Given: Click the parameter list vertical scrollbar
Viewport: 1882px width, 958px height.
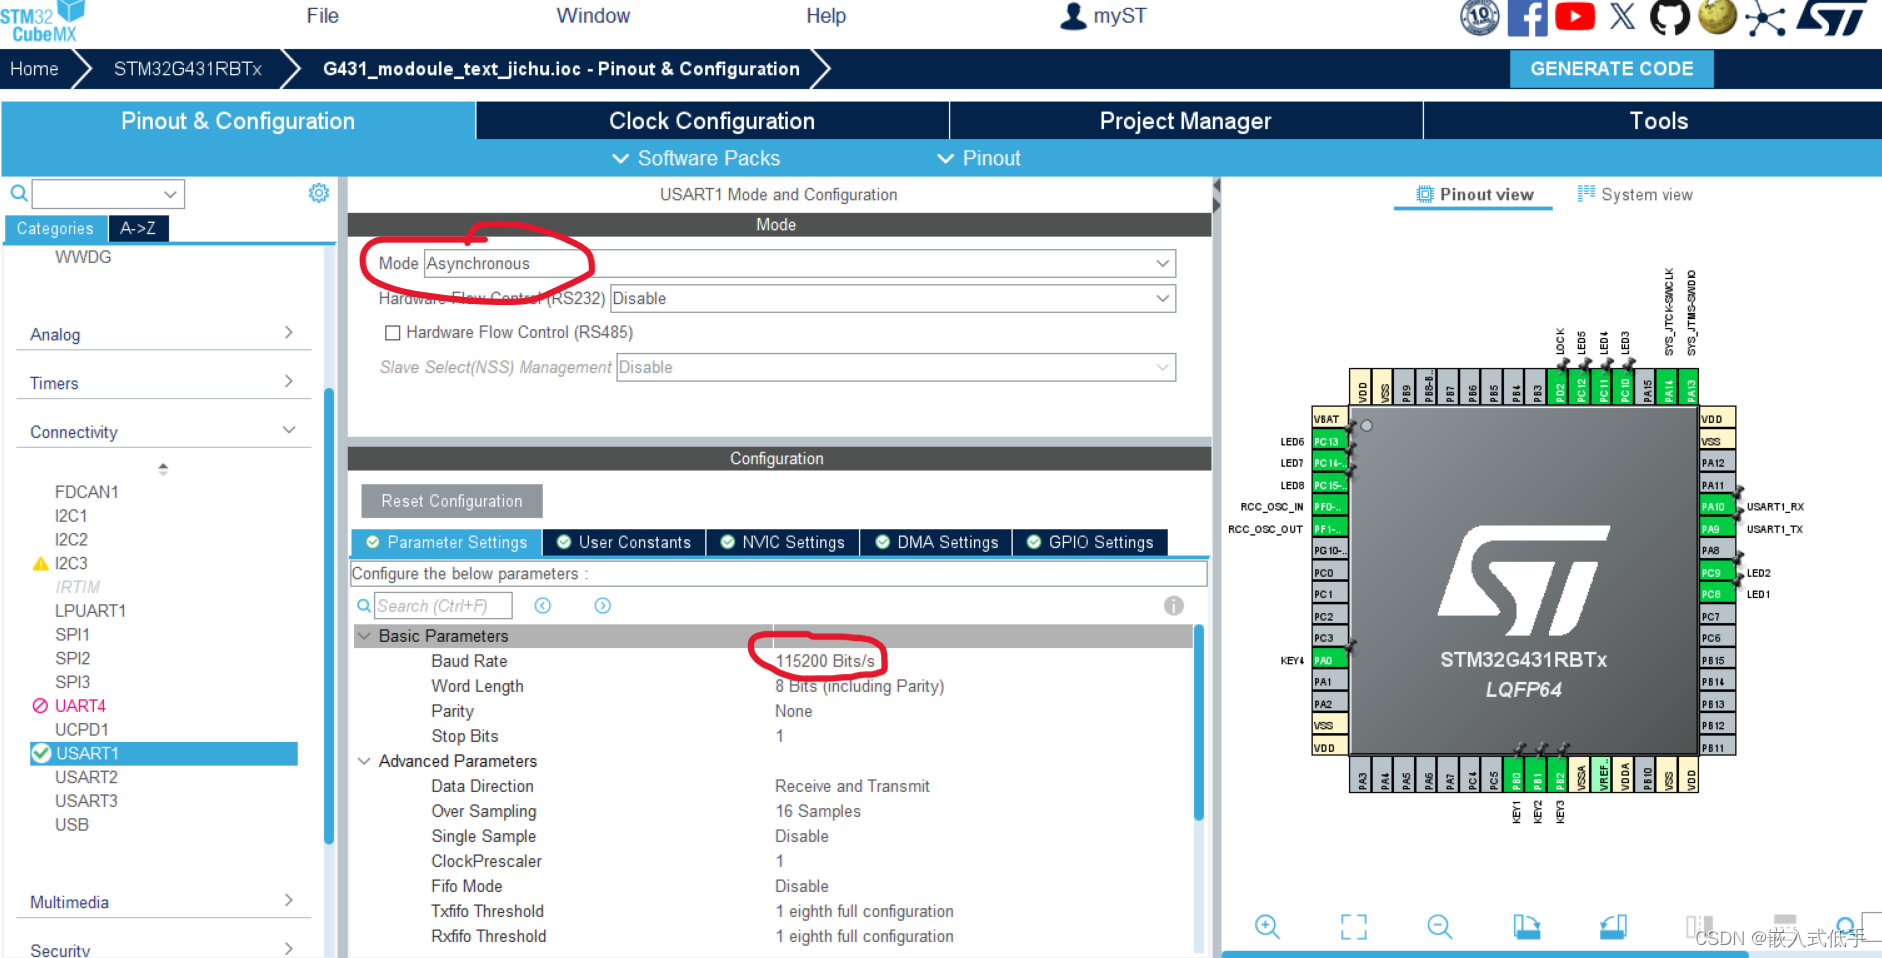Looking at the screenshot, I should (x=1199, y=722).
